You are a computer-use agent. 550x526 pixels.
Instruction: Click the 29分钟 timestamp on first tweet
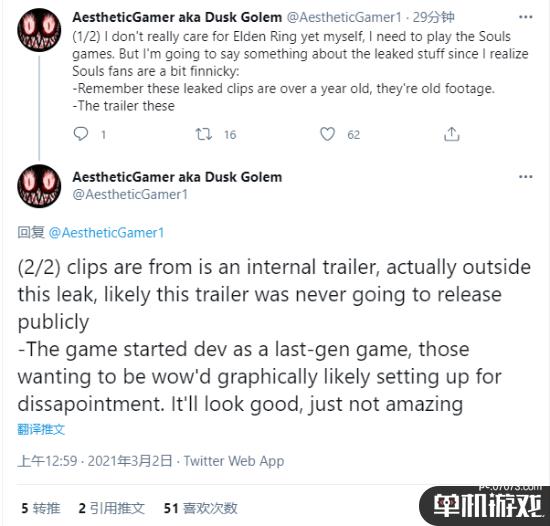tap(434, 17)
